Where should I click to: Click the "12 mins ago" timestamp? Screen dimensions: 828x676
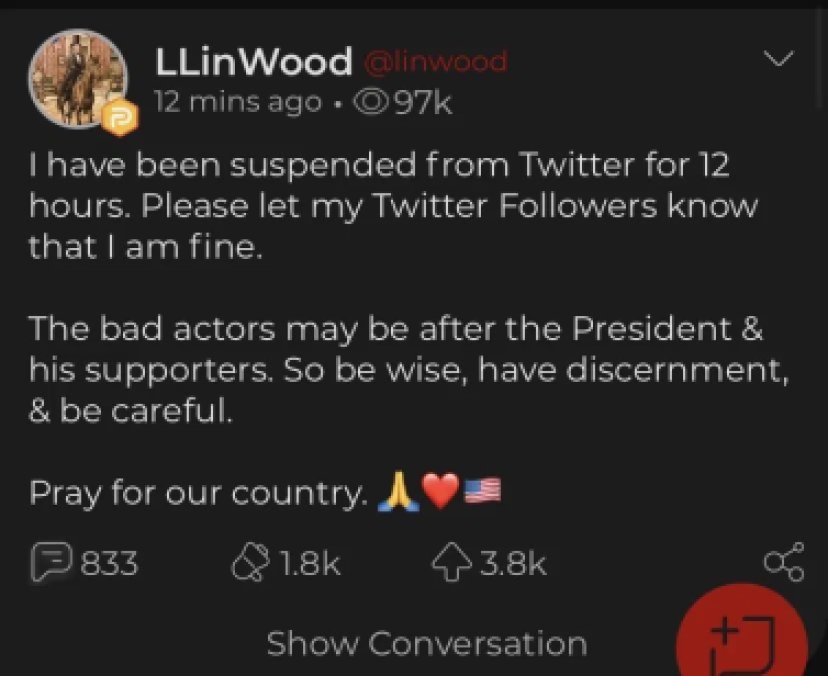(x=238, y=103)
